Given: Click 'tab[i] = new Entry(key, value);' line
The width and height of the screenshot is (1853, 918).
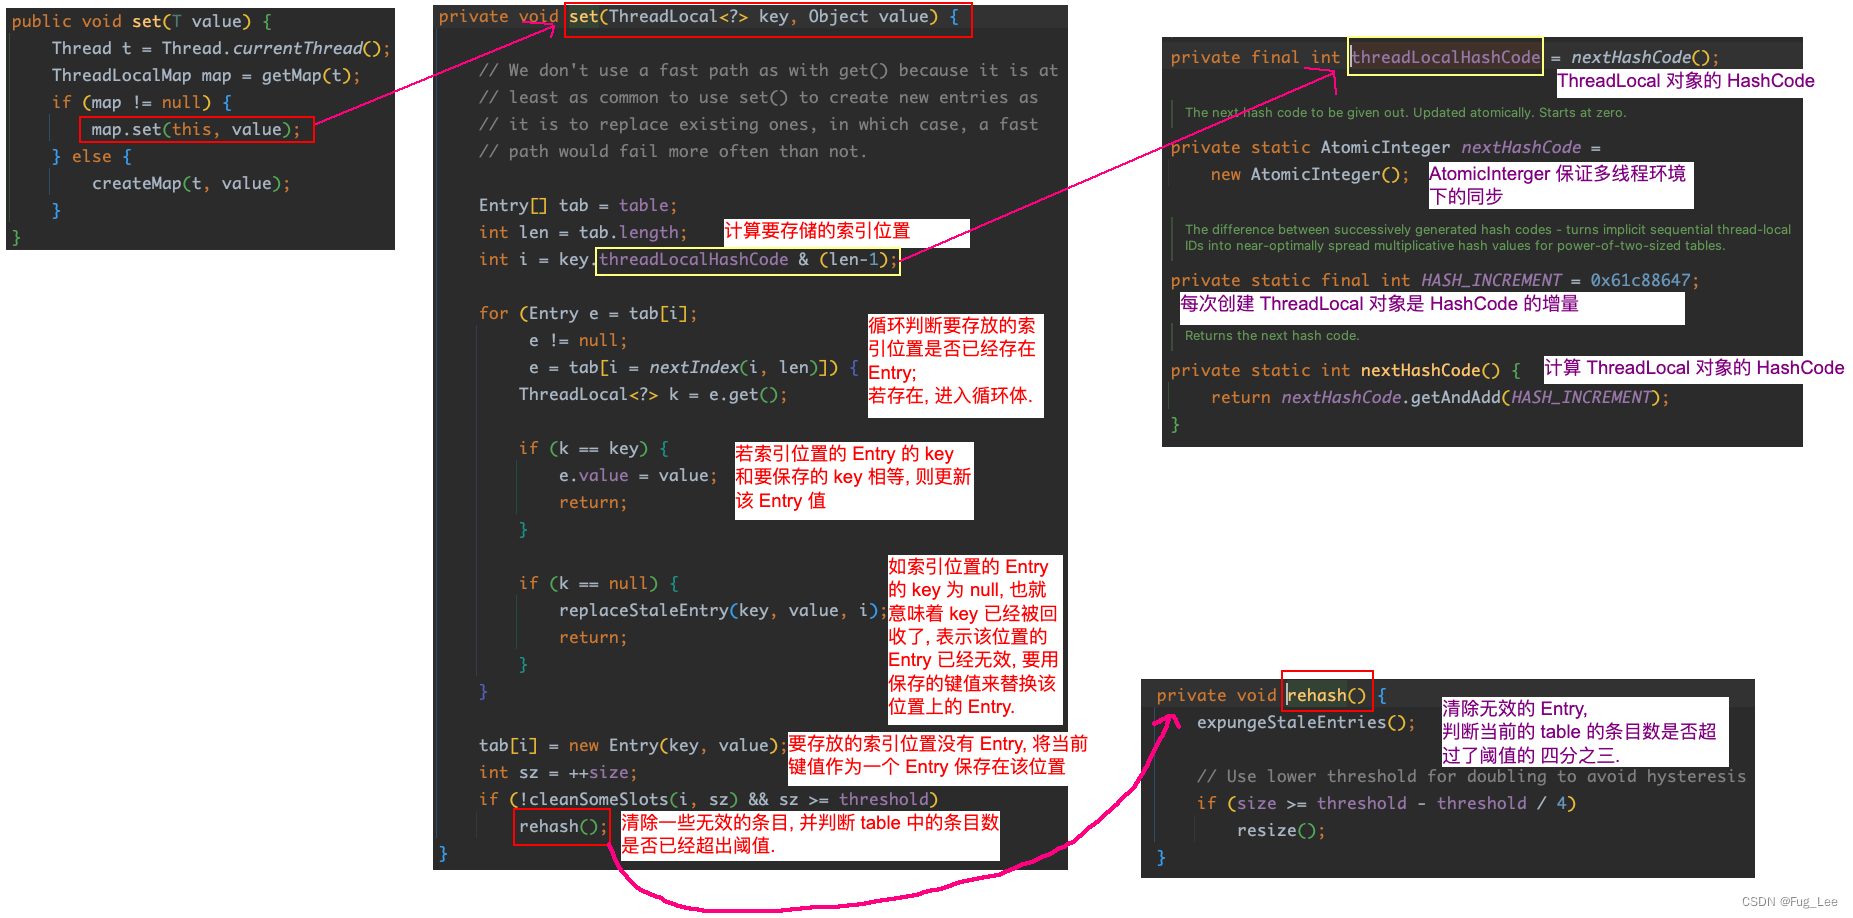Looking at the screenshot, I should coord(633,745).
